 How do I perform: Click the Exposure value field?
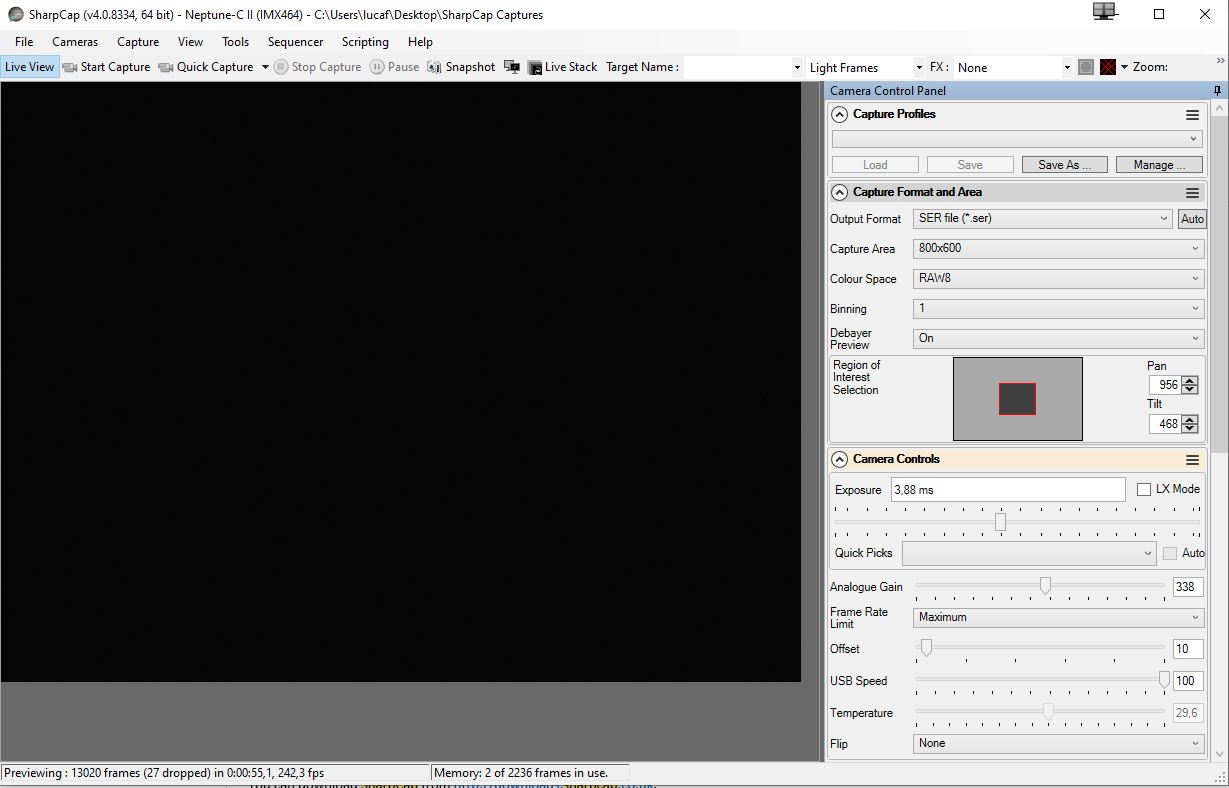tap(1008, 489)
